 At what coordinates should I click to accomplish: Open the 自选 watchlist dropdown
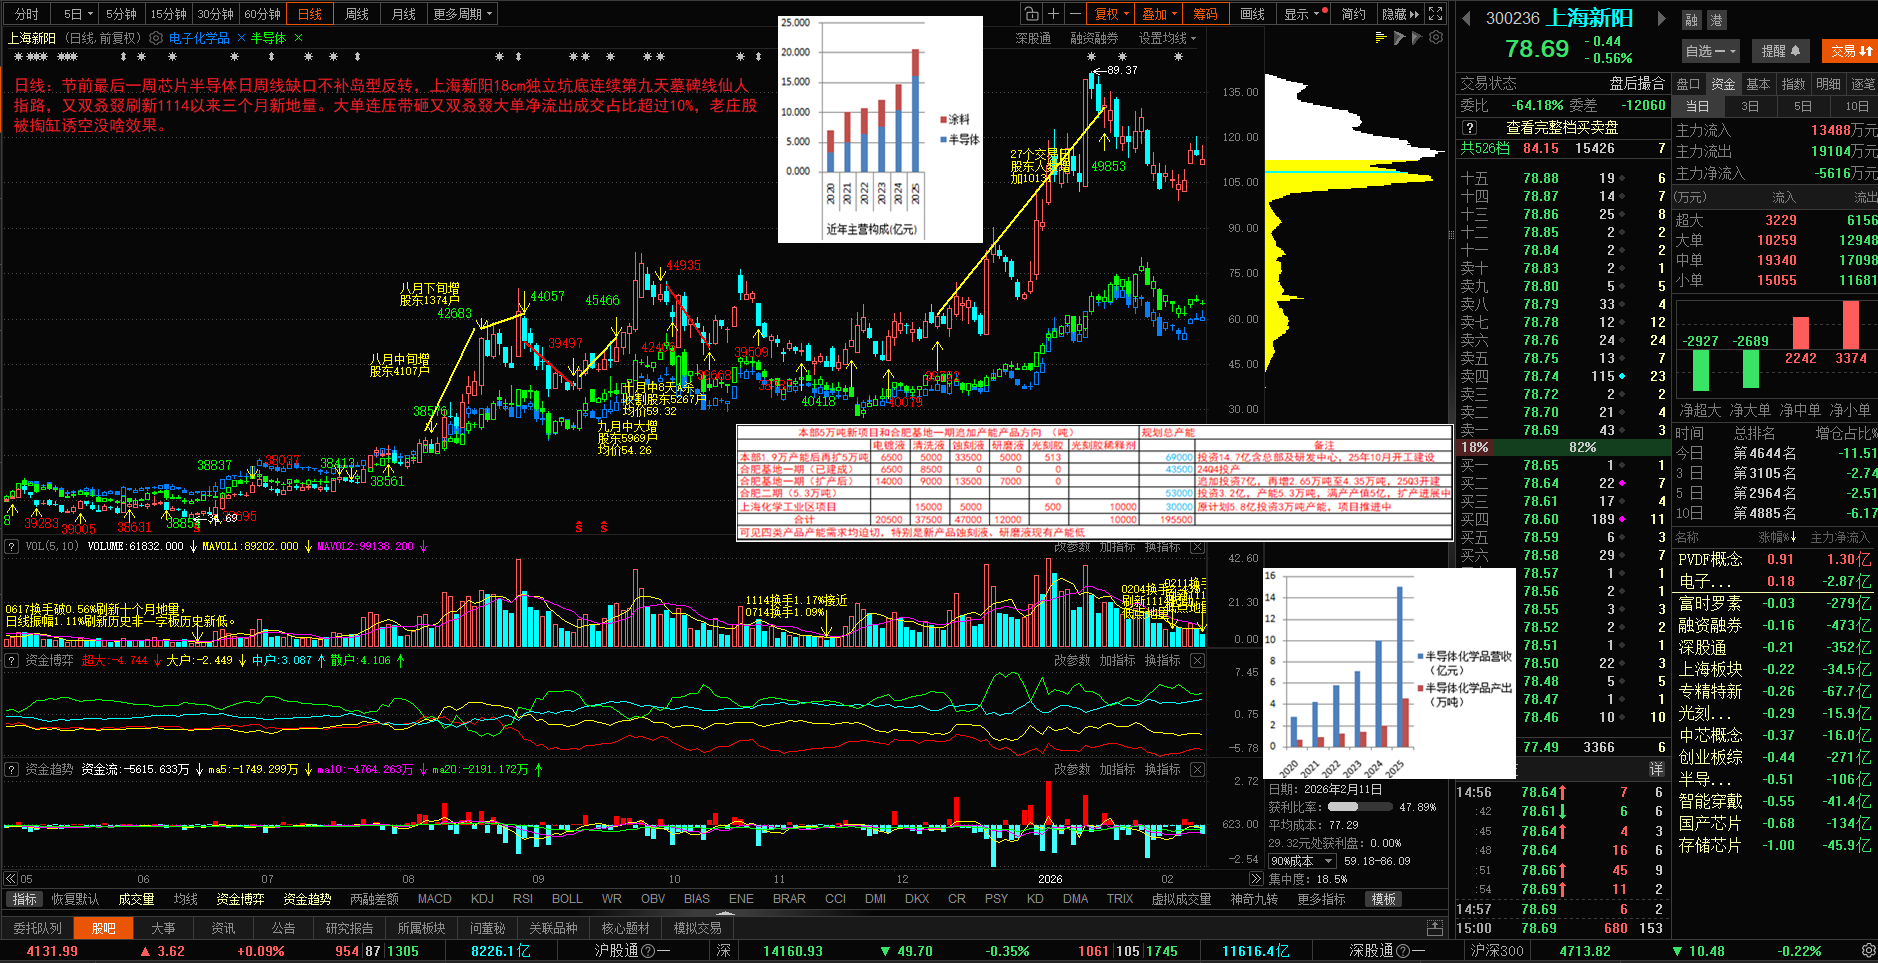tap(1710, 51)
